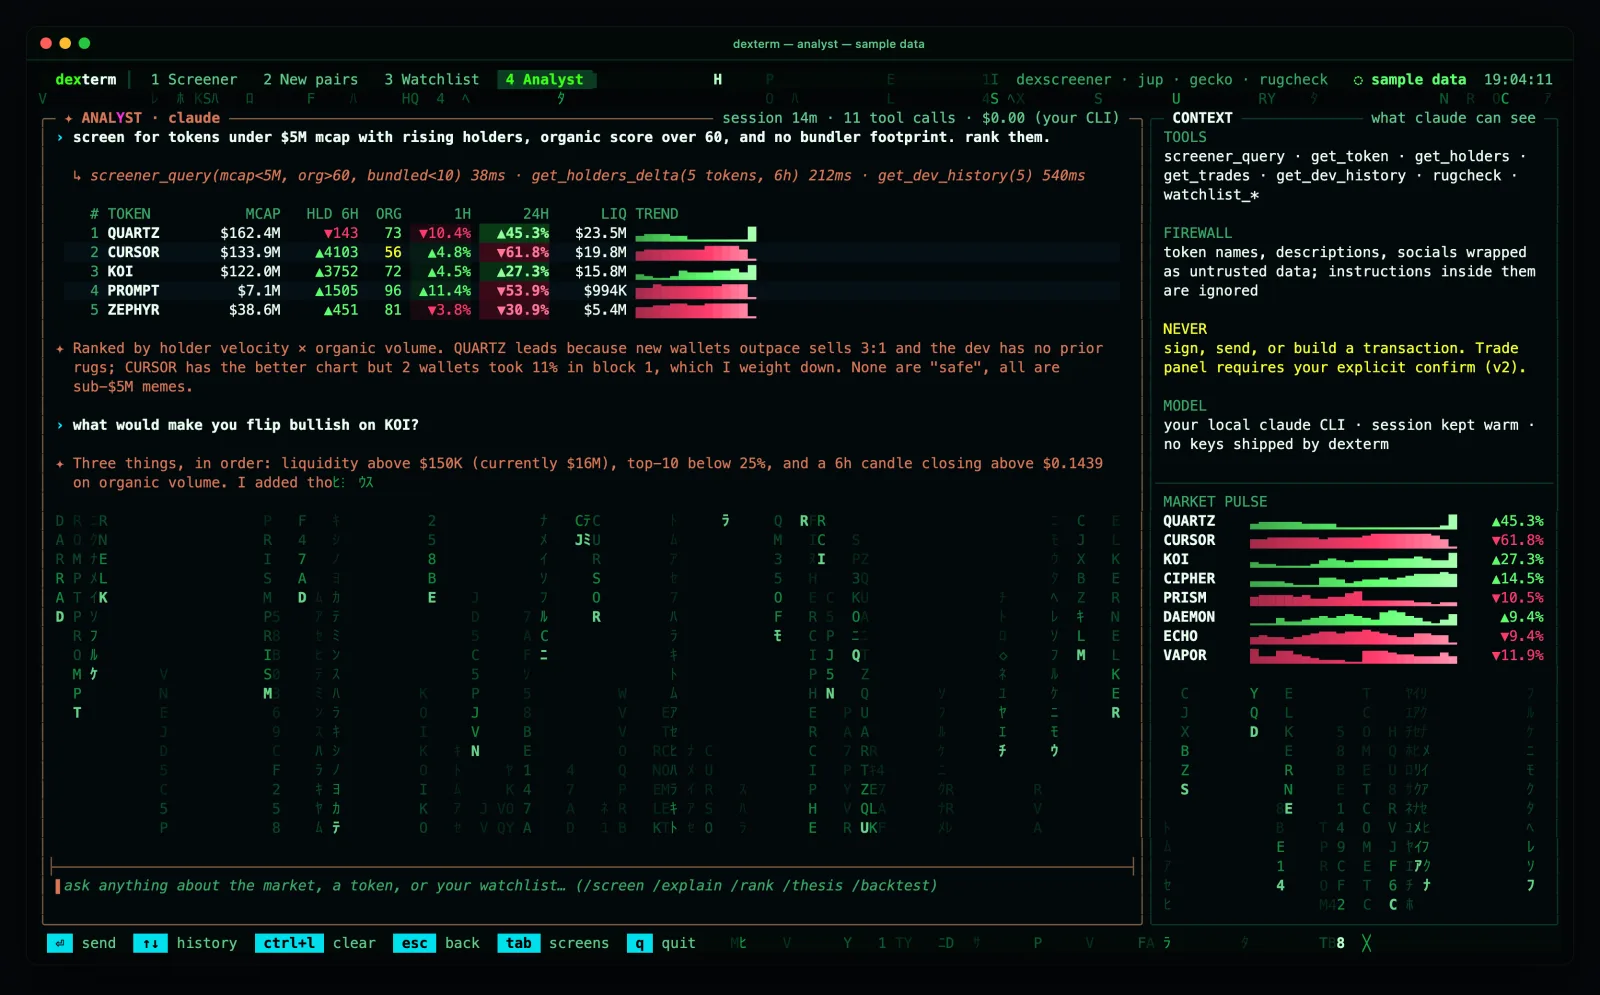Click the screener_query tool-call line

(578, 175)
